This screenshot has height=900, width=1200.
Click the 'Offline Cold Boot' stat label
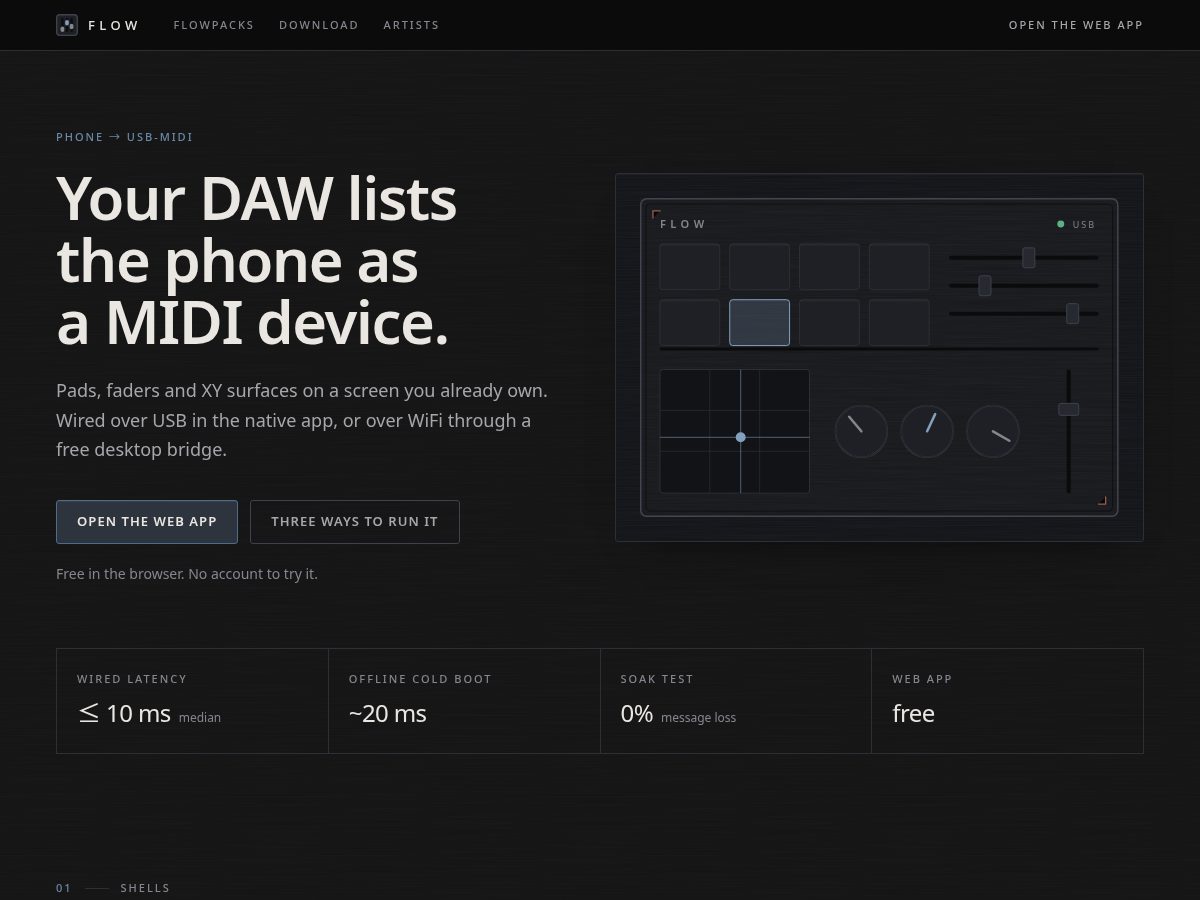point(420,679)
